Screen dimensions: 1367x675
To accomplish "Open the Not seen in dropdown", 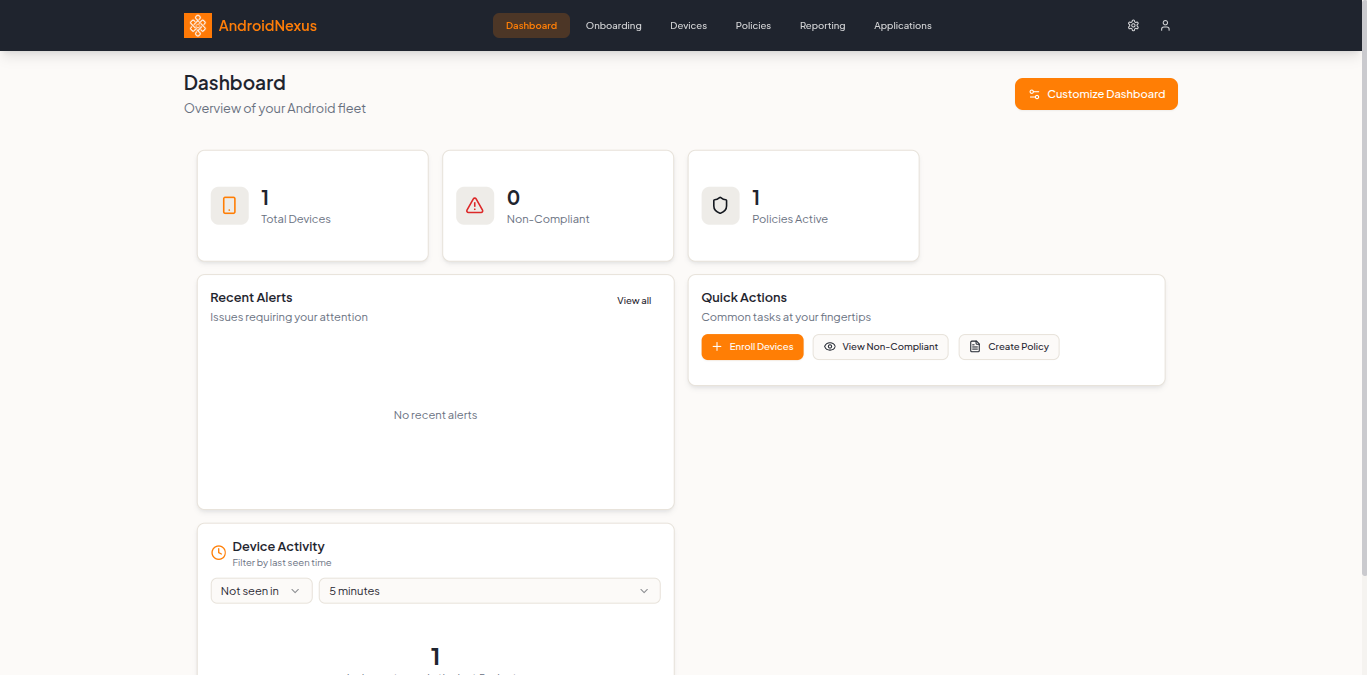I will (x=261, y=590).
